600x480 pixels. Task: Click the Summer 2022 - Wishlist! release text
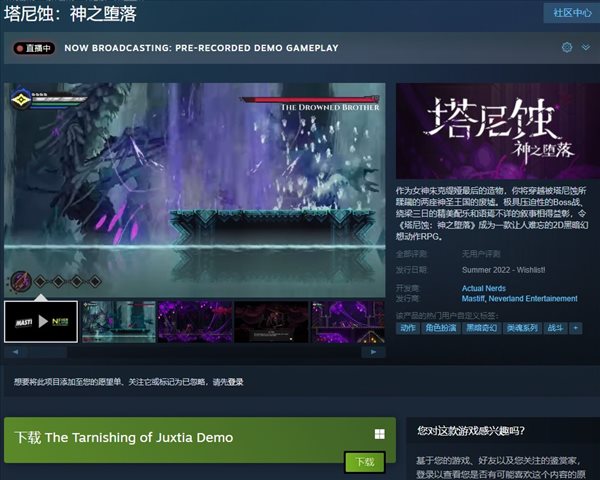(x=504, y=270)
